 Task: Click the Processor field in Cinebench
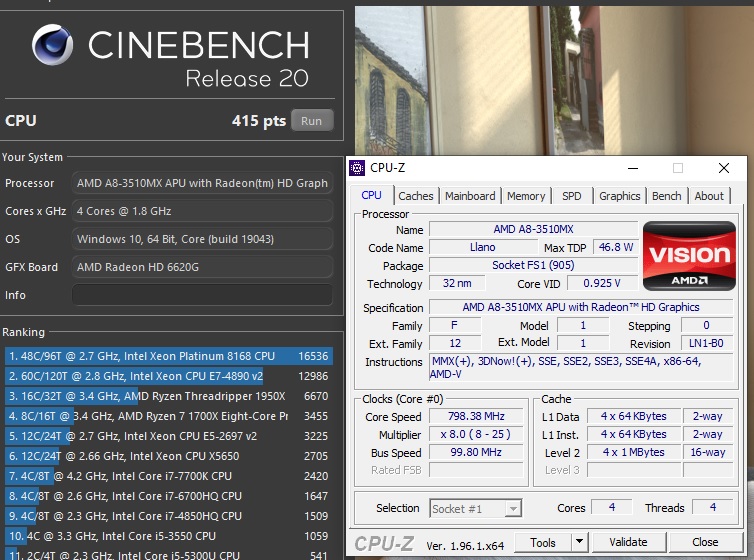pyautogui.click(x=202, y=183)
